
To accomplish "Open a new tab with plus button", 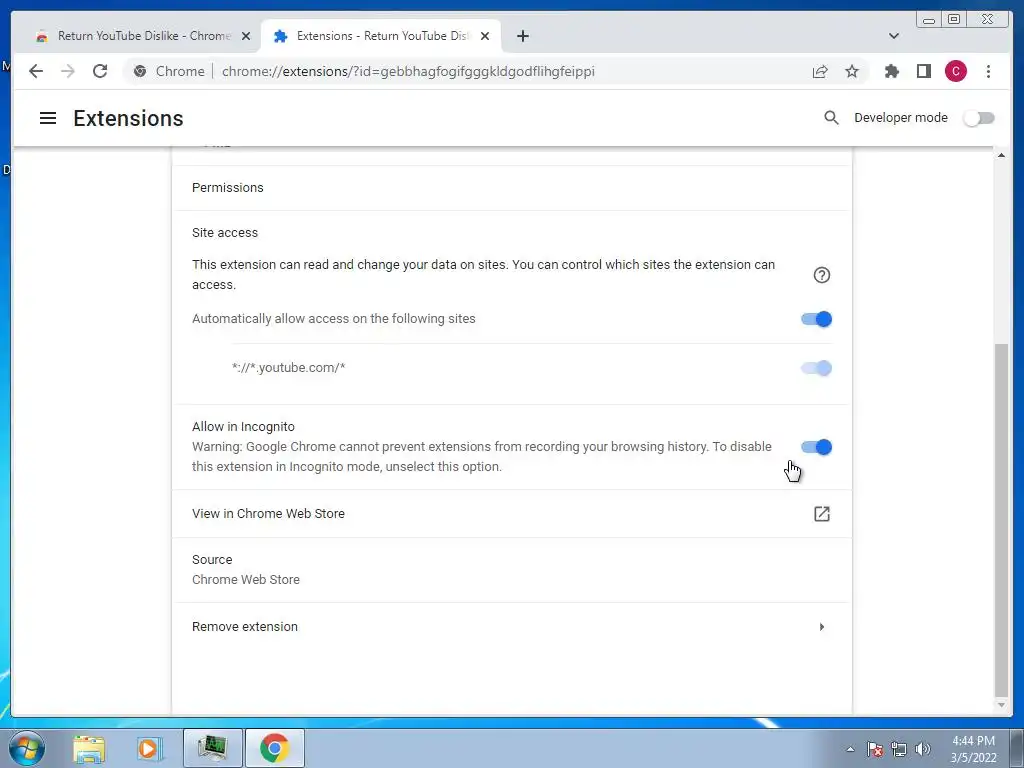I will tap(522, 36).
